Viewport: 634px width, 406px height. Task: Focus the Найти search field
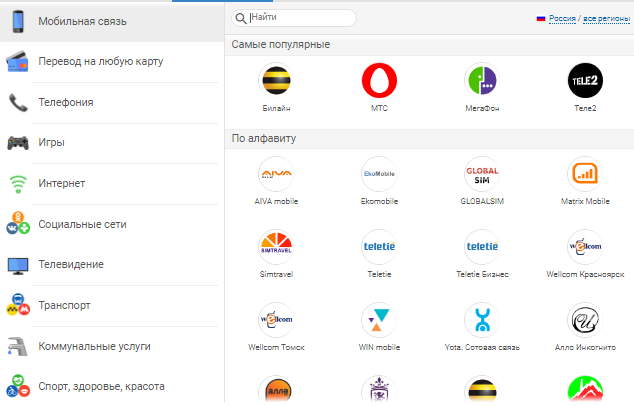(294, 18)
